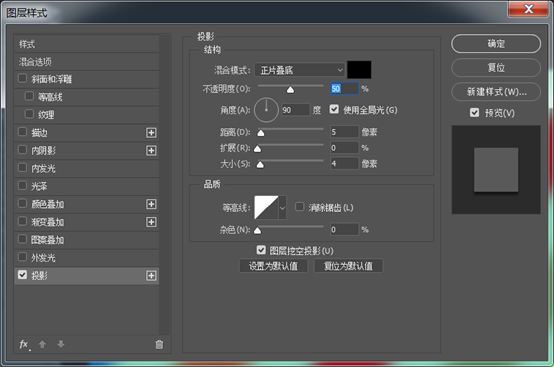Delete the effect with the trash icon
This screenshot has height=367, width=554.
point(159,344)
